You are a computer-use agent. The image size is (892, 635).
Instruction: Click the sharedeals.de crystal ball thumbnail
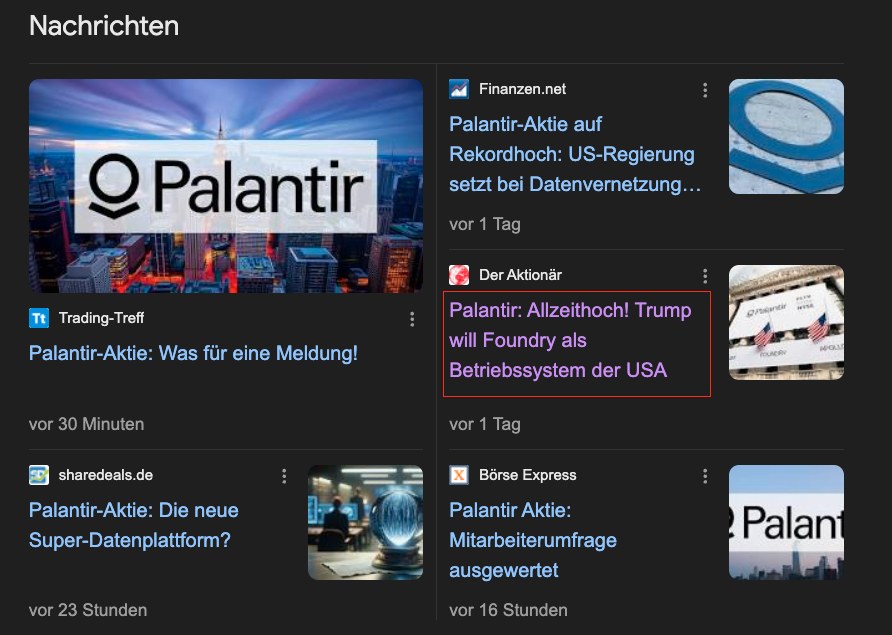pyautogui.click(x=365, y=522)
